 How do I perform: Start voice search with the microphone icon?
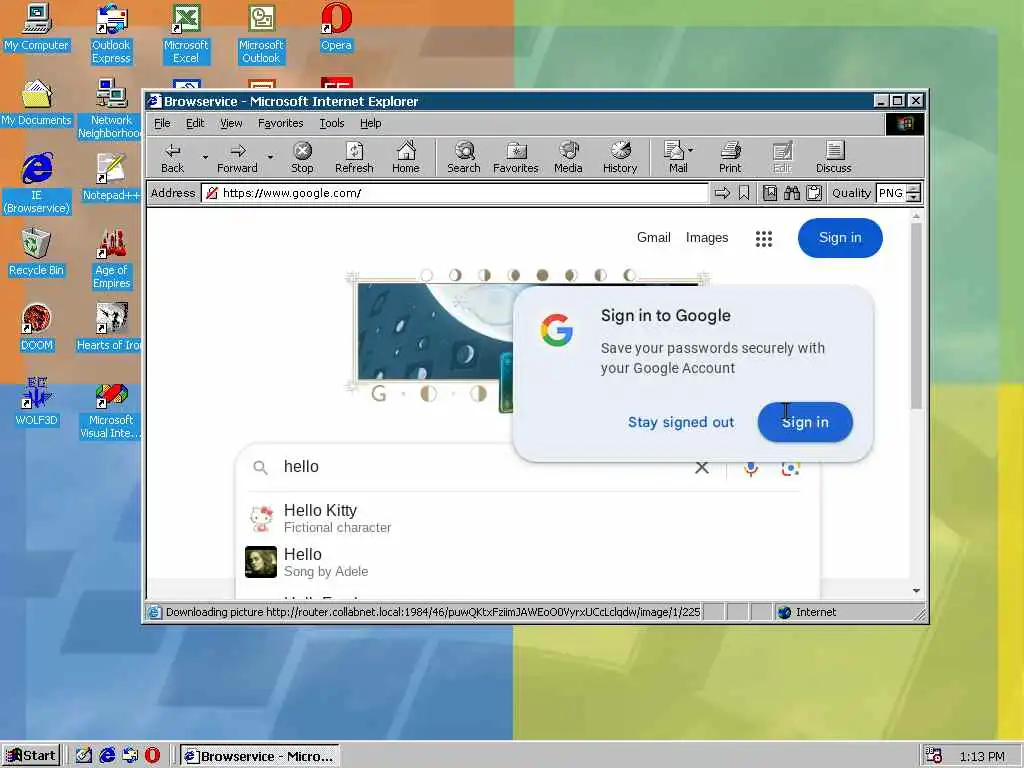751,468
